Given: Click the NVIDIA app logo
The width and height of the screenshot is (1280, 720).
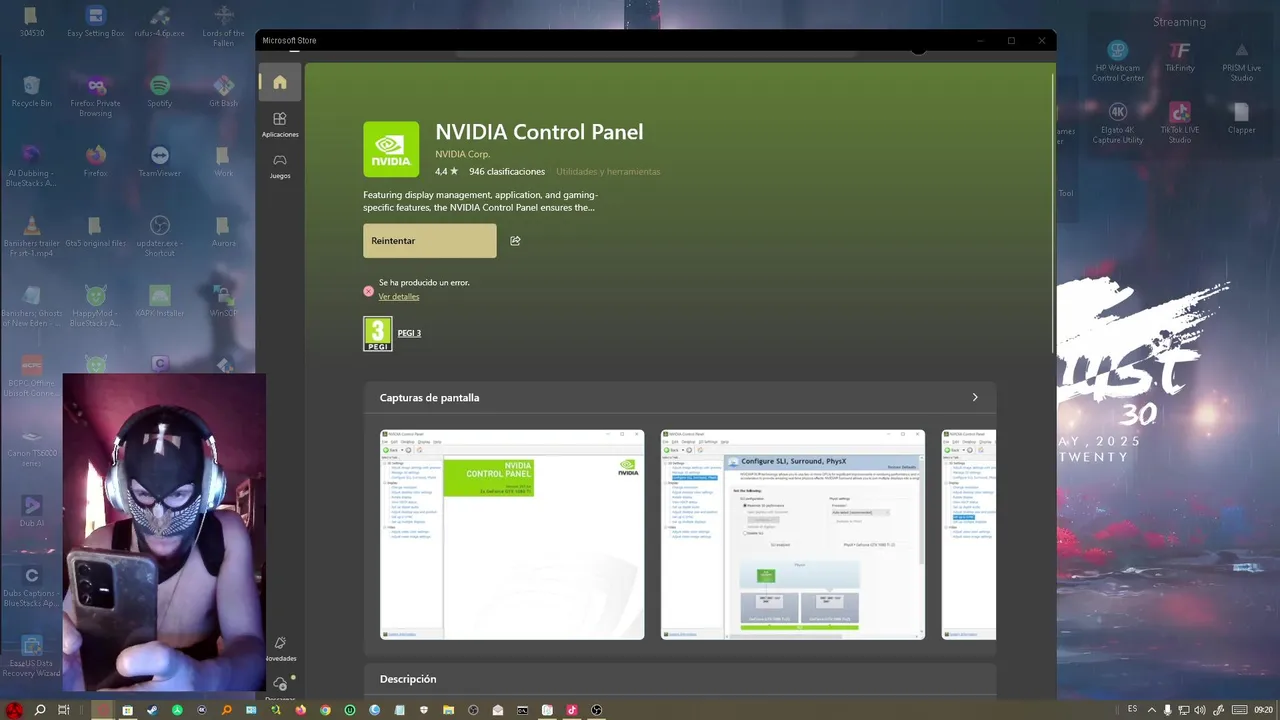Looking at the screenshot, I should (x=391, y=149).
